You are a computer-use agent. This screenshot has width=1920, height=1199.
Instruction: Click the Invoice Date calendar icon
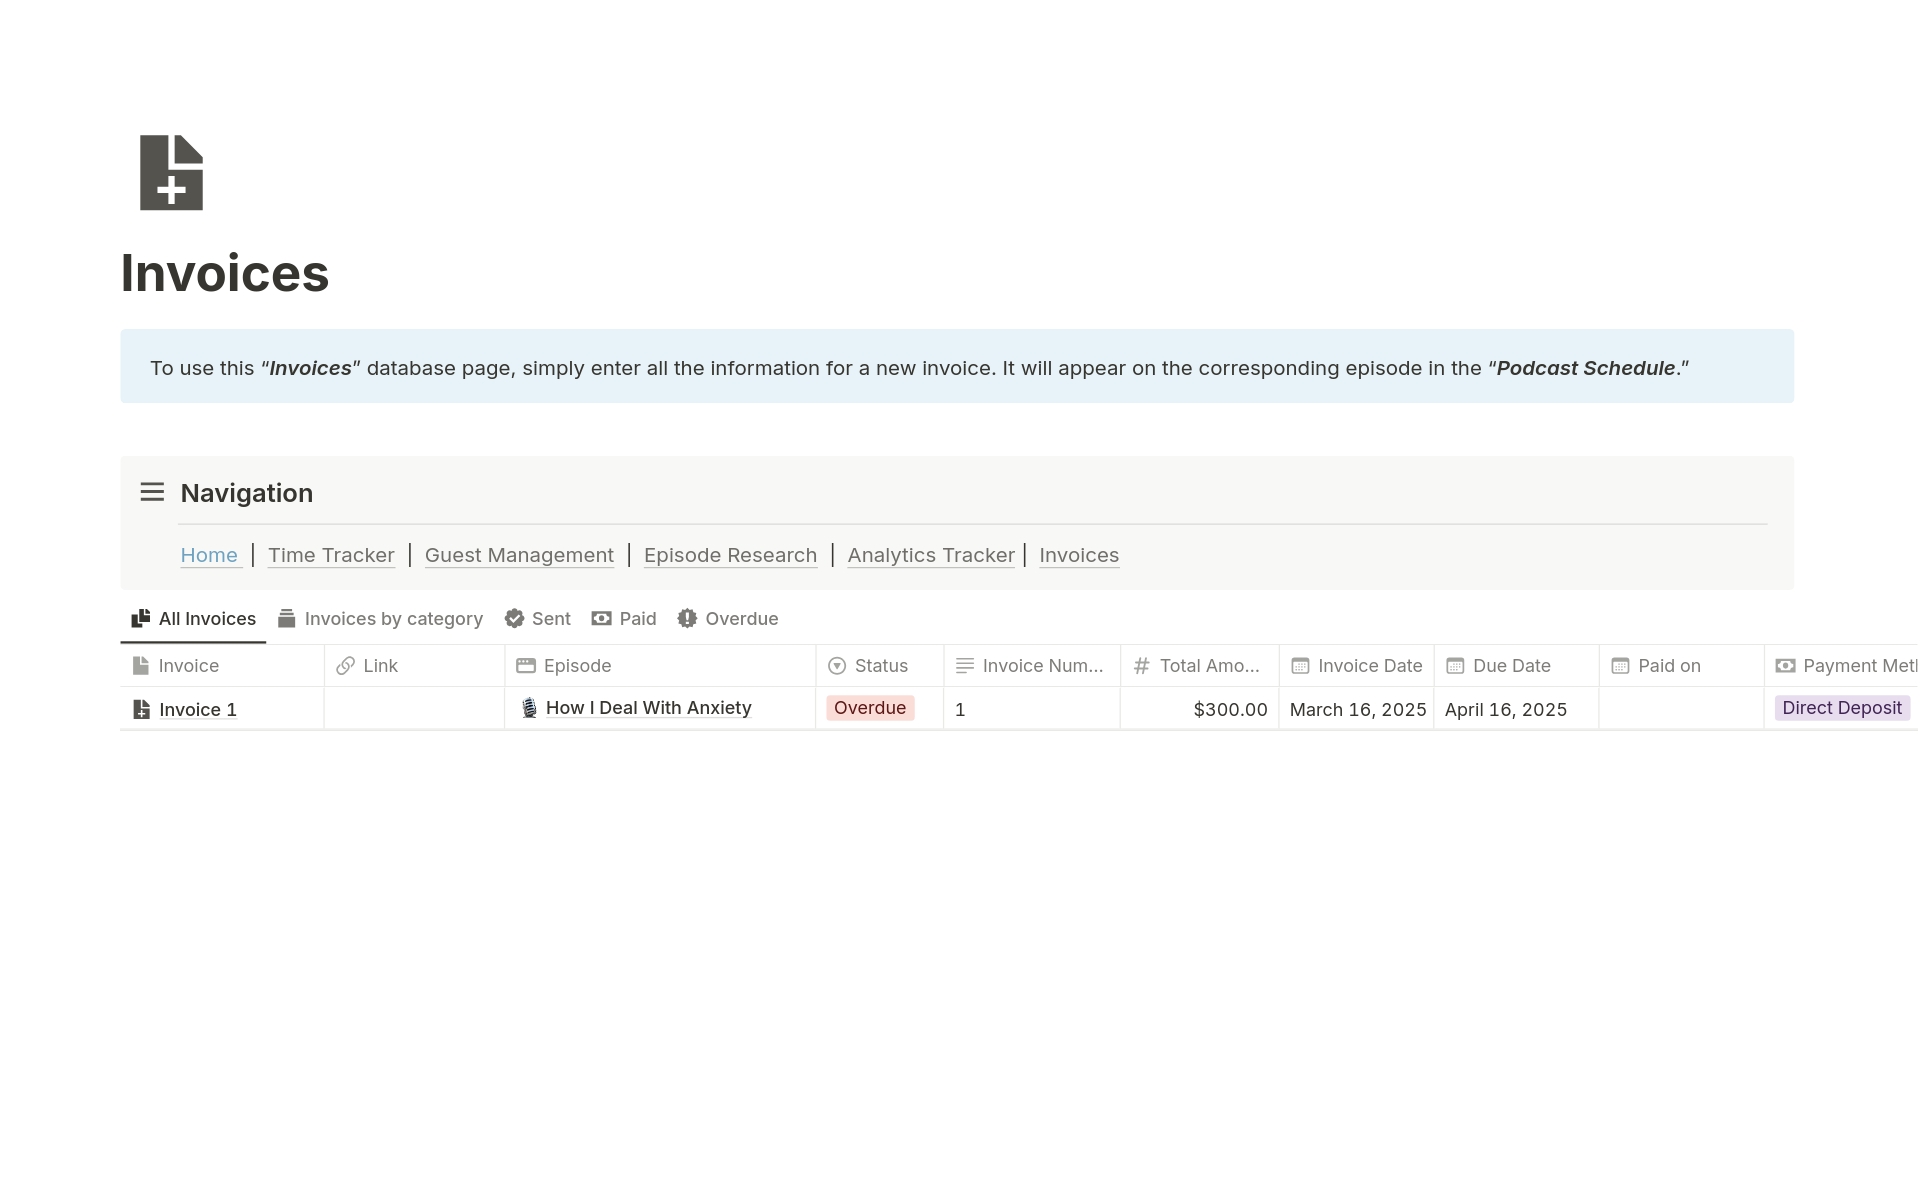pos(1300,666)
